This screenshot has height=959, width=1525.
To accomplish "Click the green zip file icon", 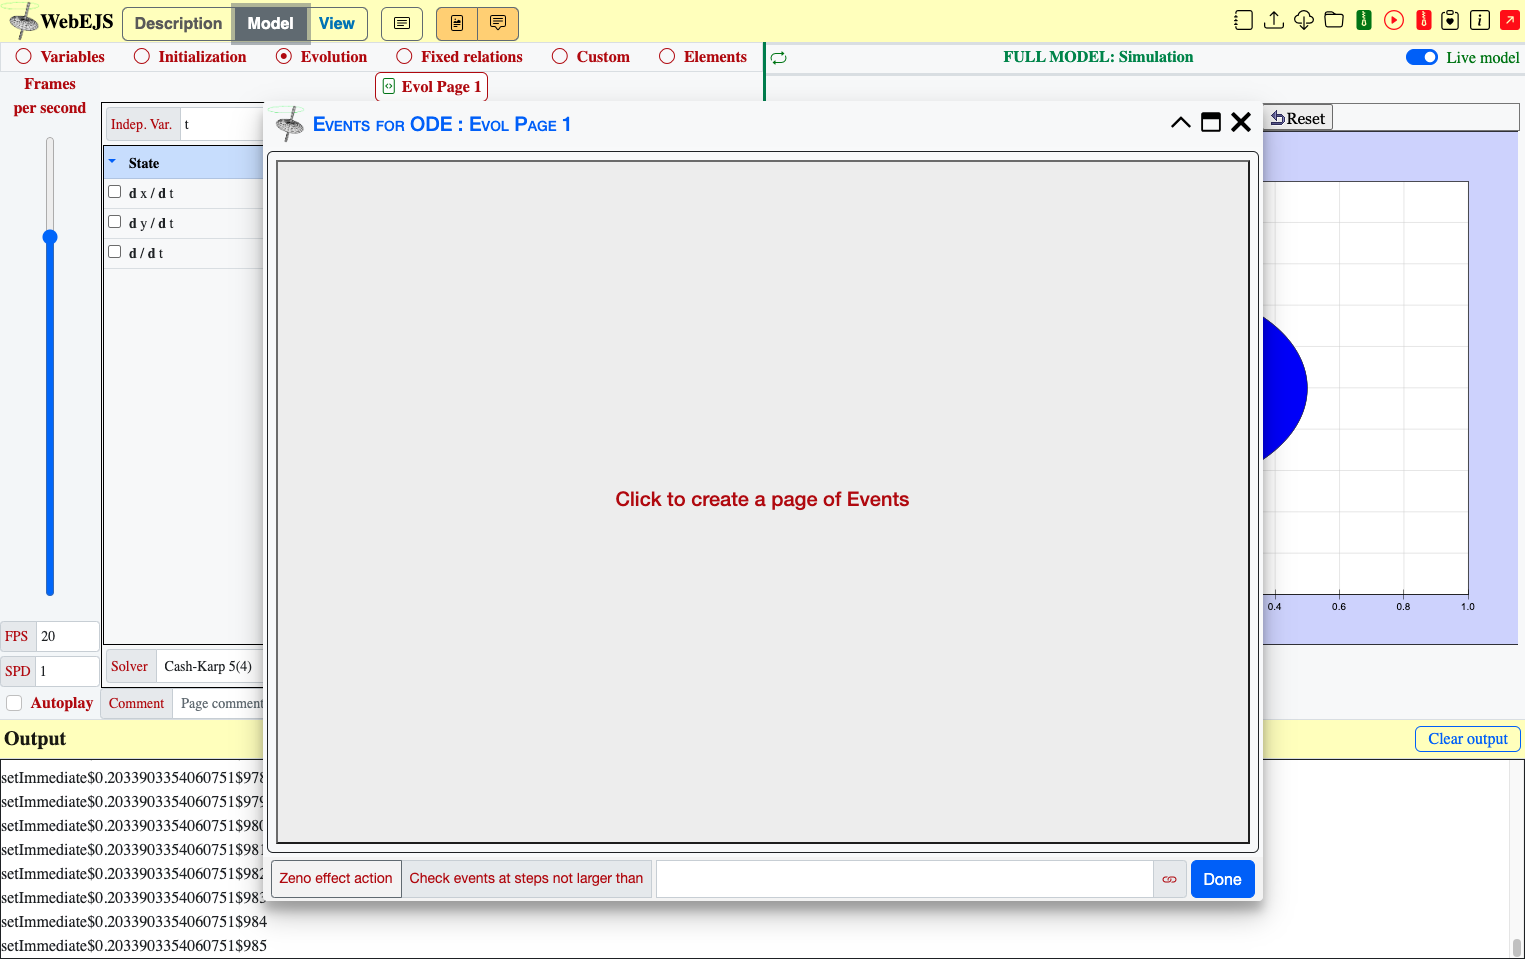I will click(x=1364, y=20).
